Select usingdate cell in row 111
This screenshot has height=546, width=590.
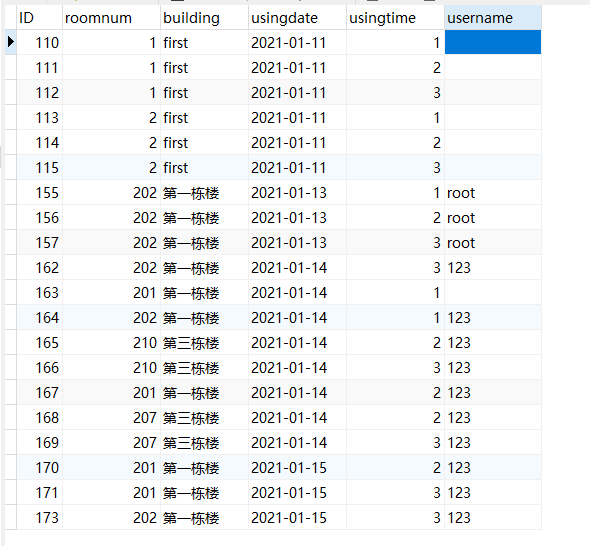click(297, 68)
